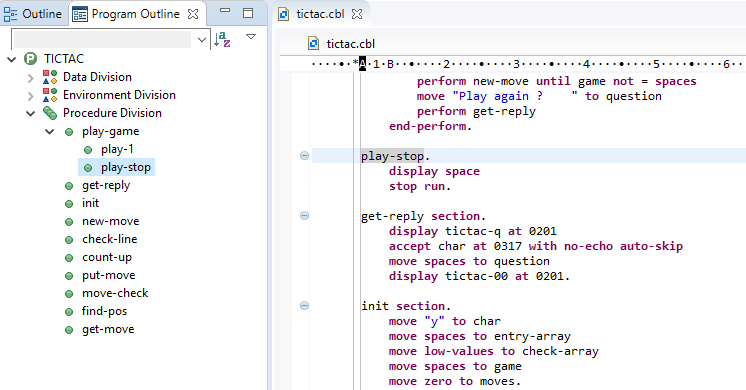This screenshot has height=390, width=746.
Task: Click the Data Division icon
Action: coord(50,77)
